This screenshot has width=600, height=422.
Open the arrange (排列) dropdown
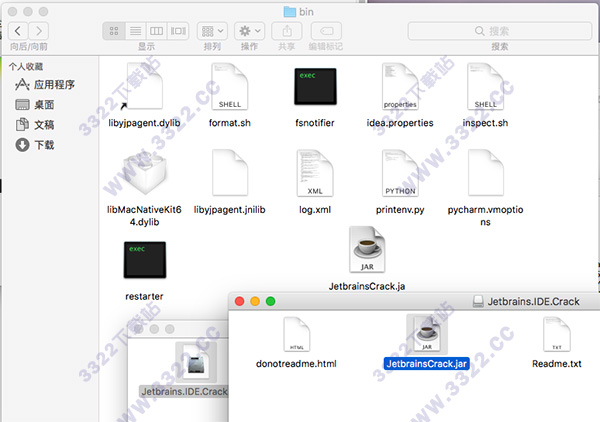(212, 31)
